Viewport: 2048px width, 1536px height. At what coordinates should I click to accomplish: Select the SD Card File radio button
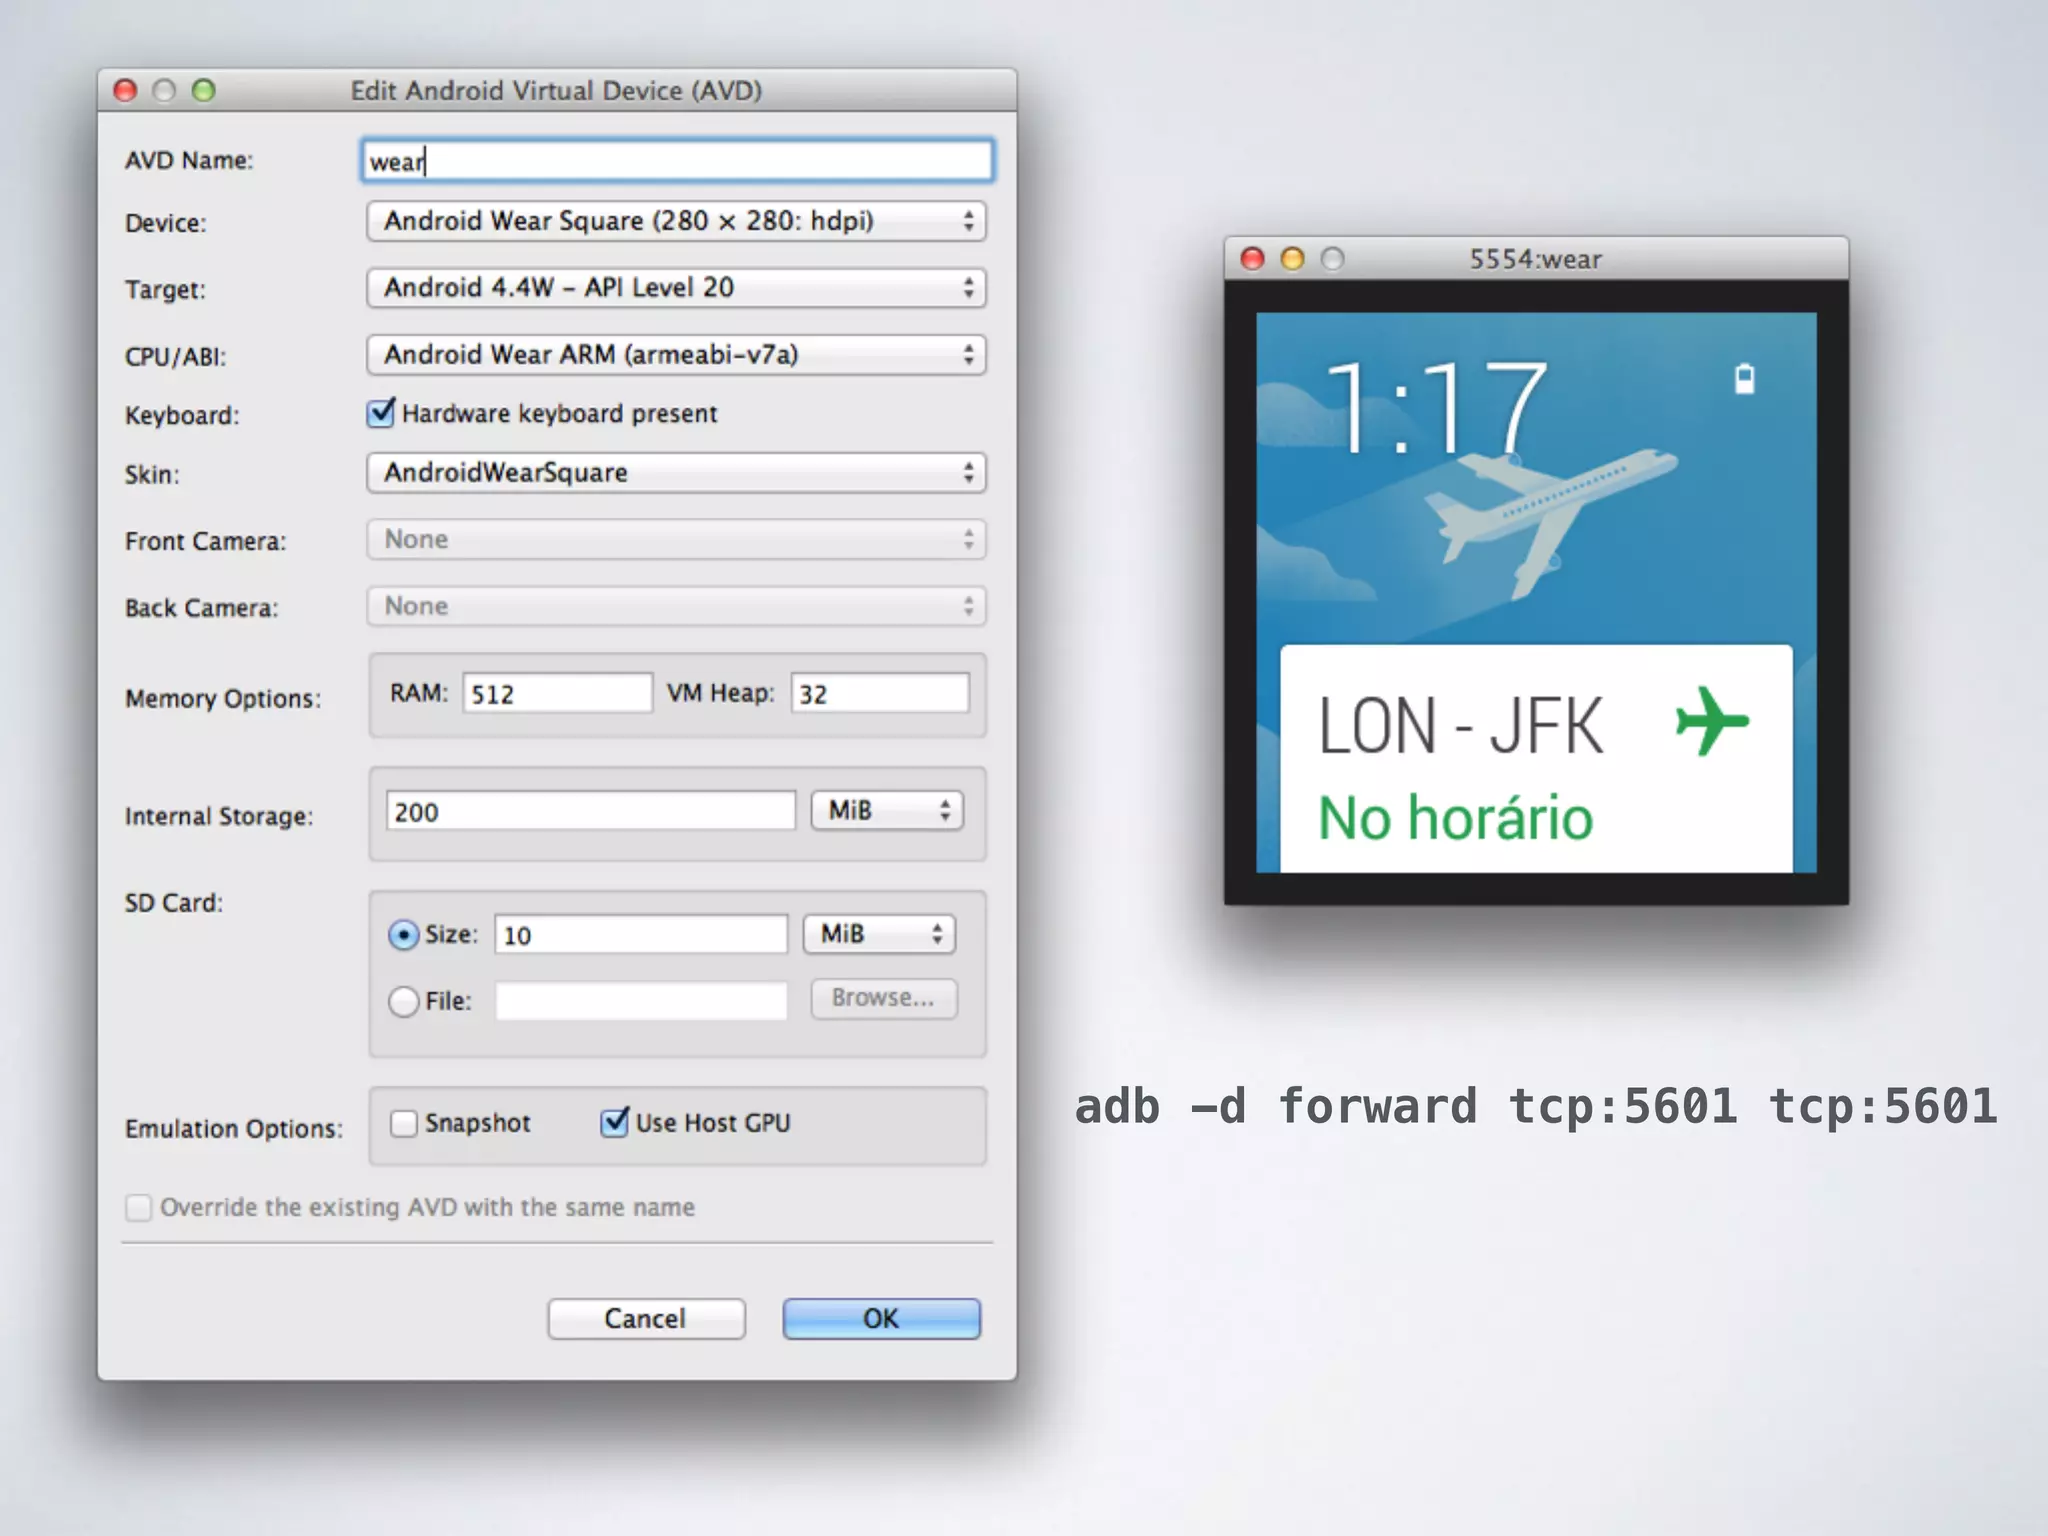point(404,1001)
